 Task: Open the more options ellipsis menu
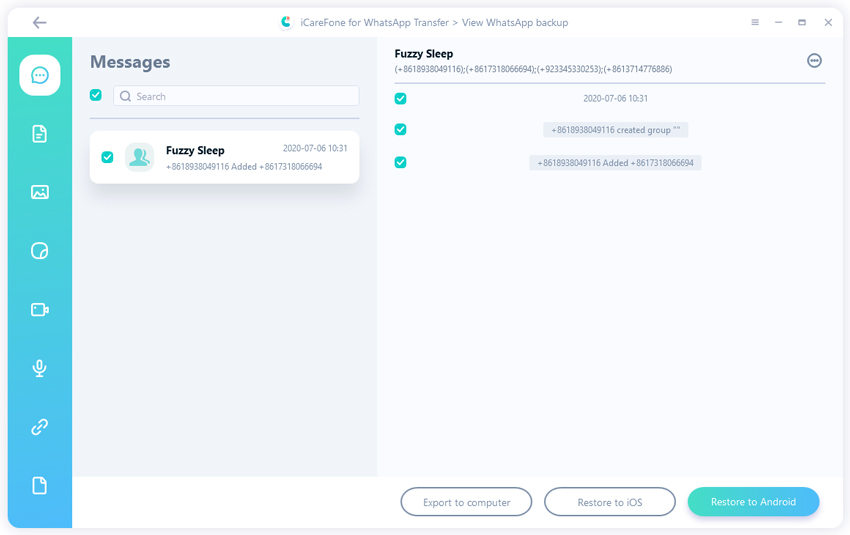(814, 61)
